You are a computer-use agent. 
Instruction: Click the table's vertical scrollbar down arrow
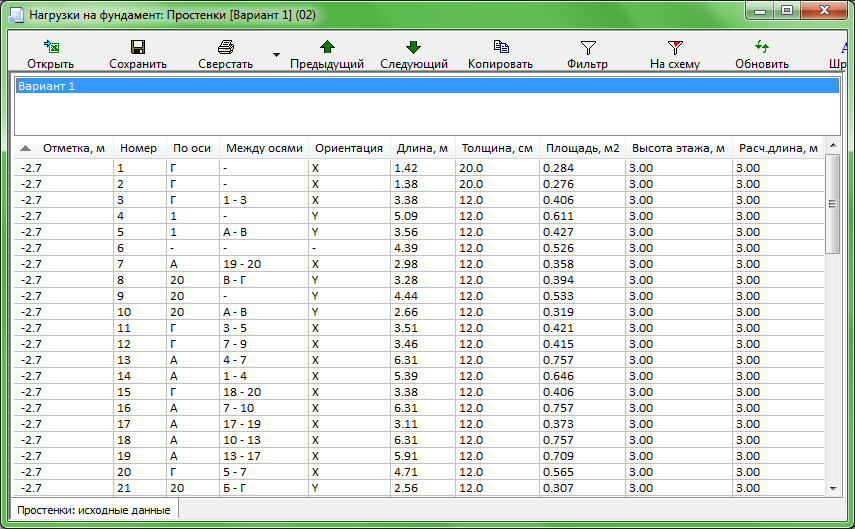(832, 487)
